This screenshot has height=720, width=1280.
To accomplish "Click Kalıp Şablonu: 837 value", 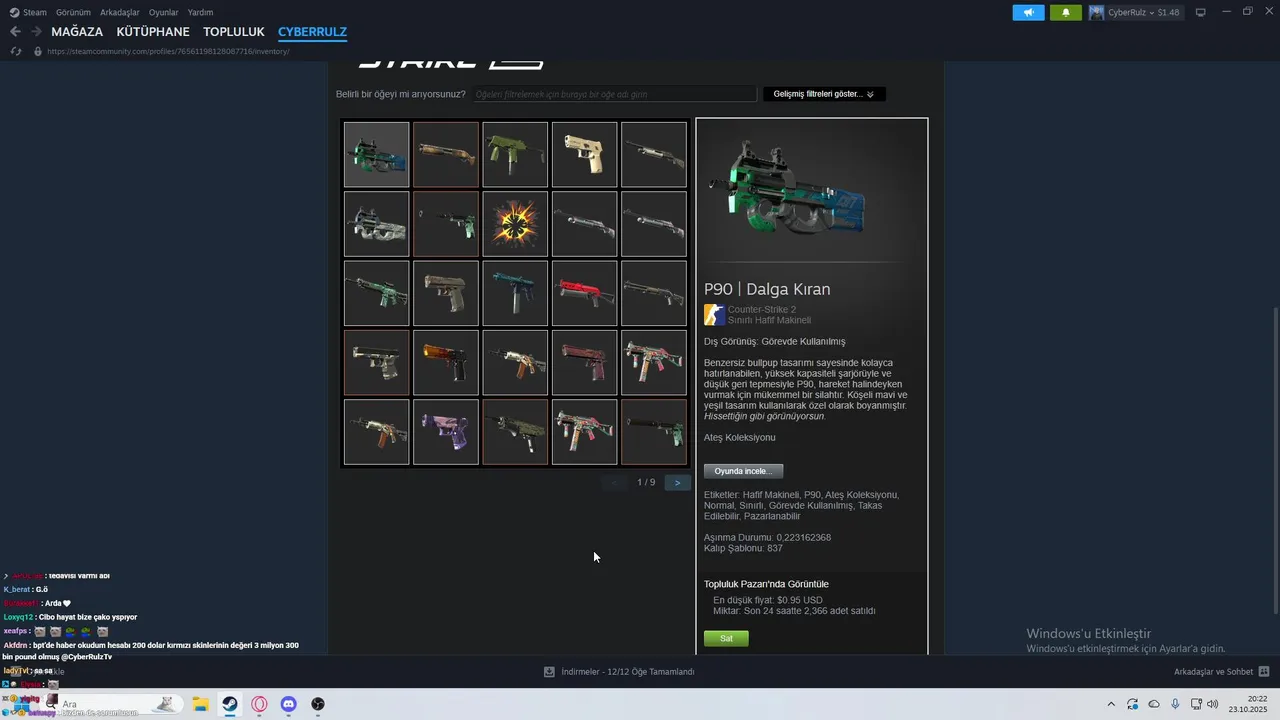I will point(743,548).
